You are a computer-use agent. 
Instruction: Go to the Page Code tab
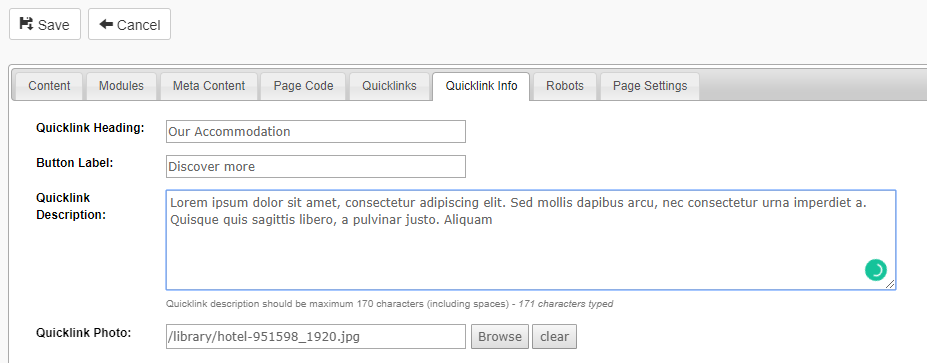[x=303, y=86]
